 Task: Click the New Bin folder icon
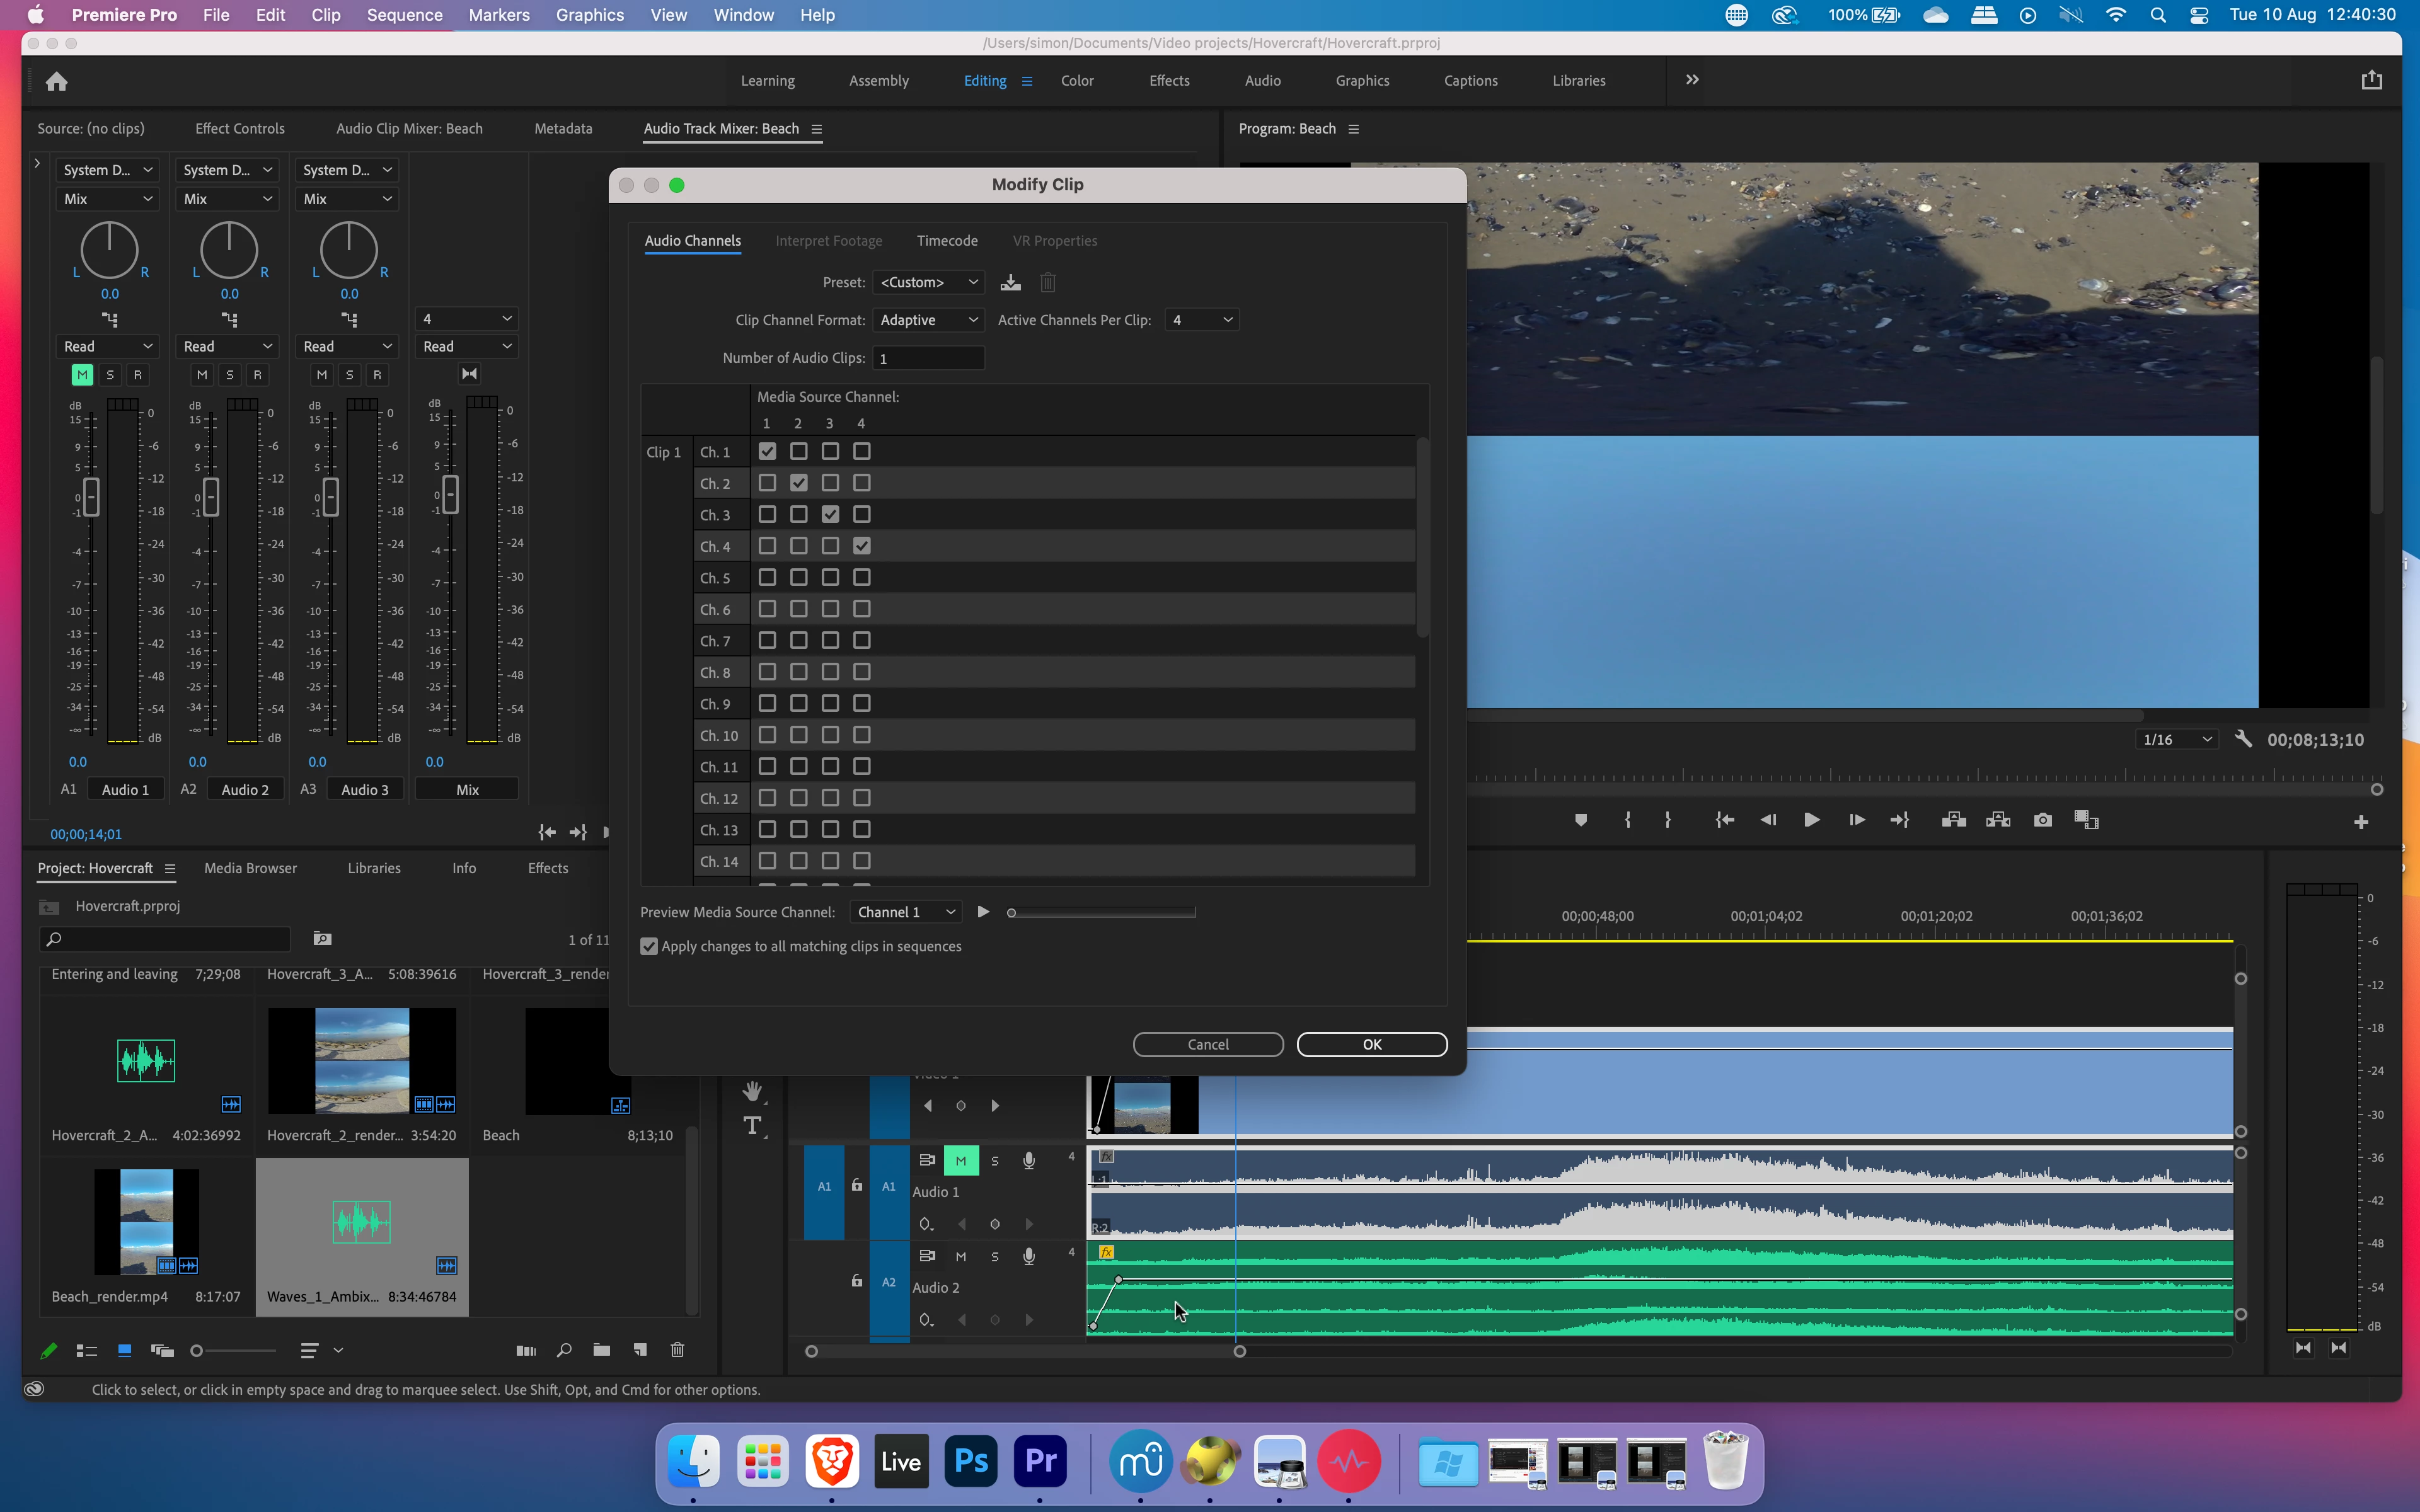click(x=601, y=1350)
